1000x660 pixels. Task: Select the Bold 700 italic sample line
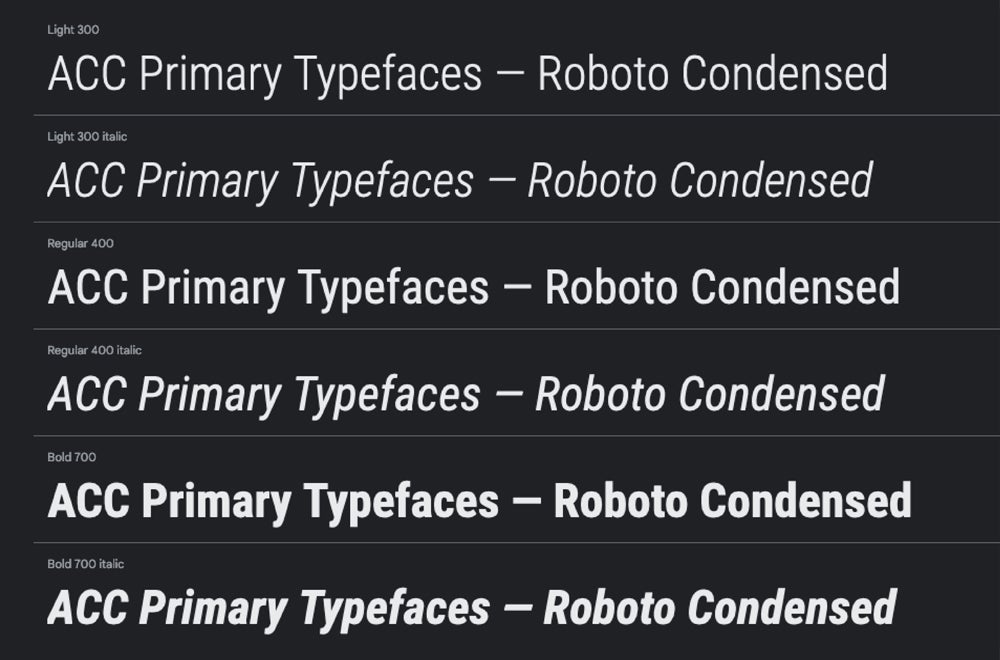coord(471,608)
